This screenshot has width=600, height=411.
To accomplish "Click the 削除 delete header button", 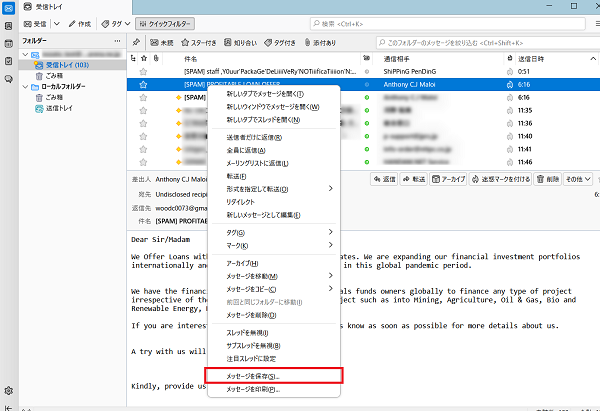I will coord(548,179).
